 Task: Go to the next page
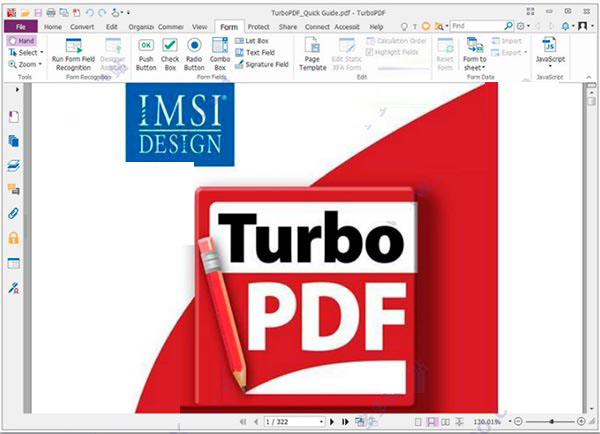332,422
